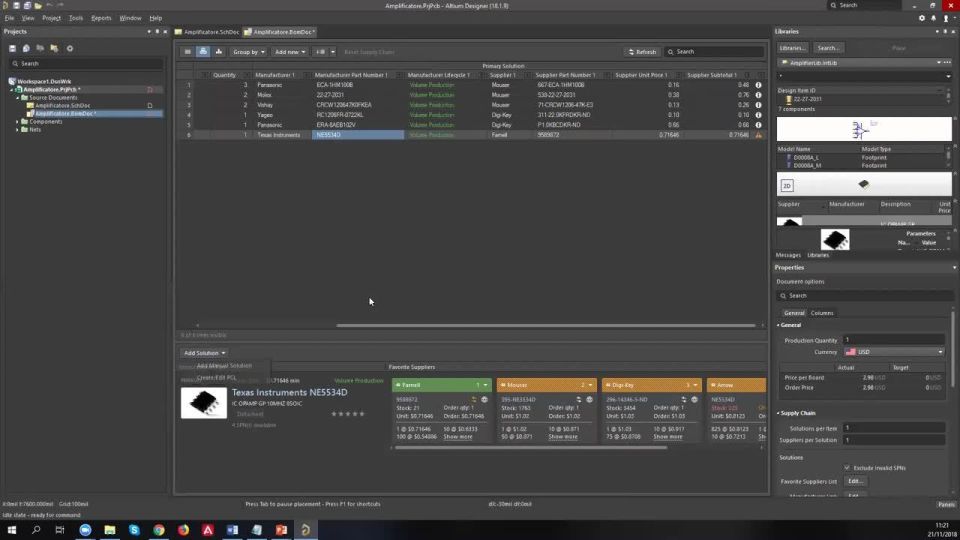This screenshot has height=540, width=960.
Task: Open the Mouser card rank dropdown arrow
Action: pos(591,385)
